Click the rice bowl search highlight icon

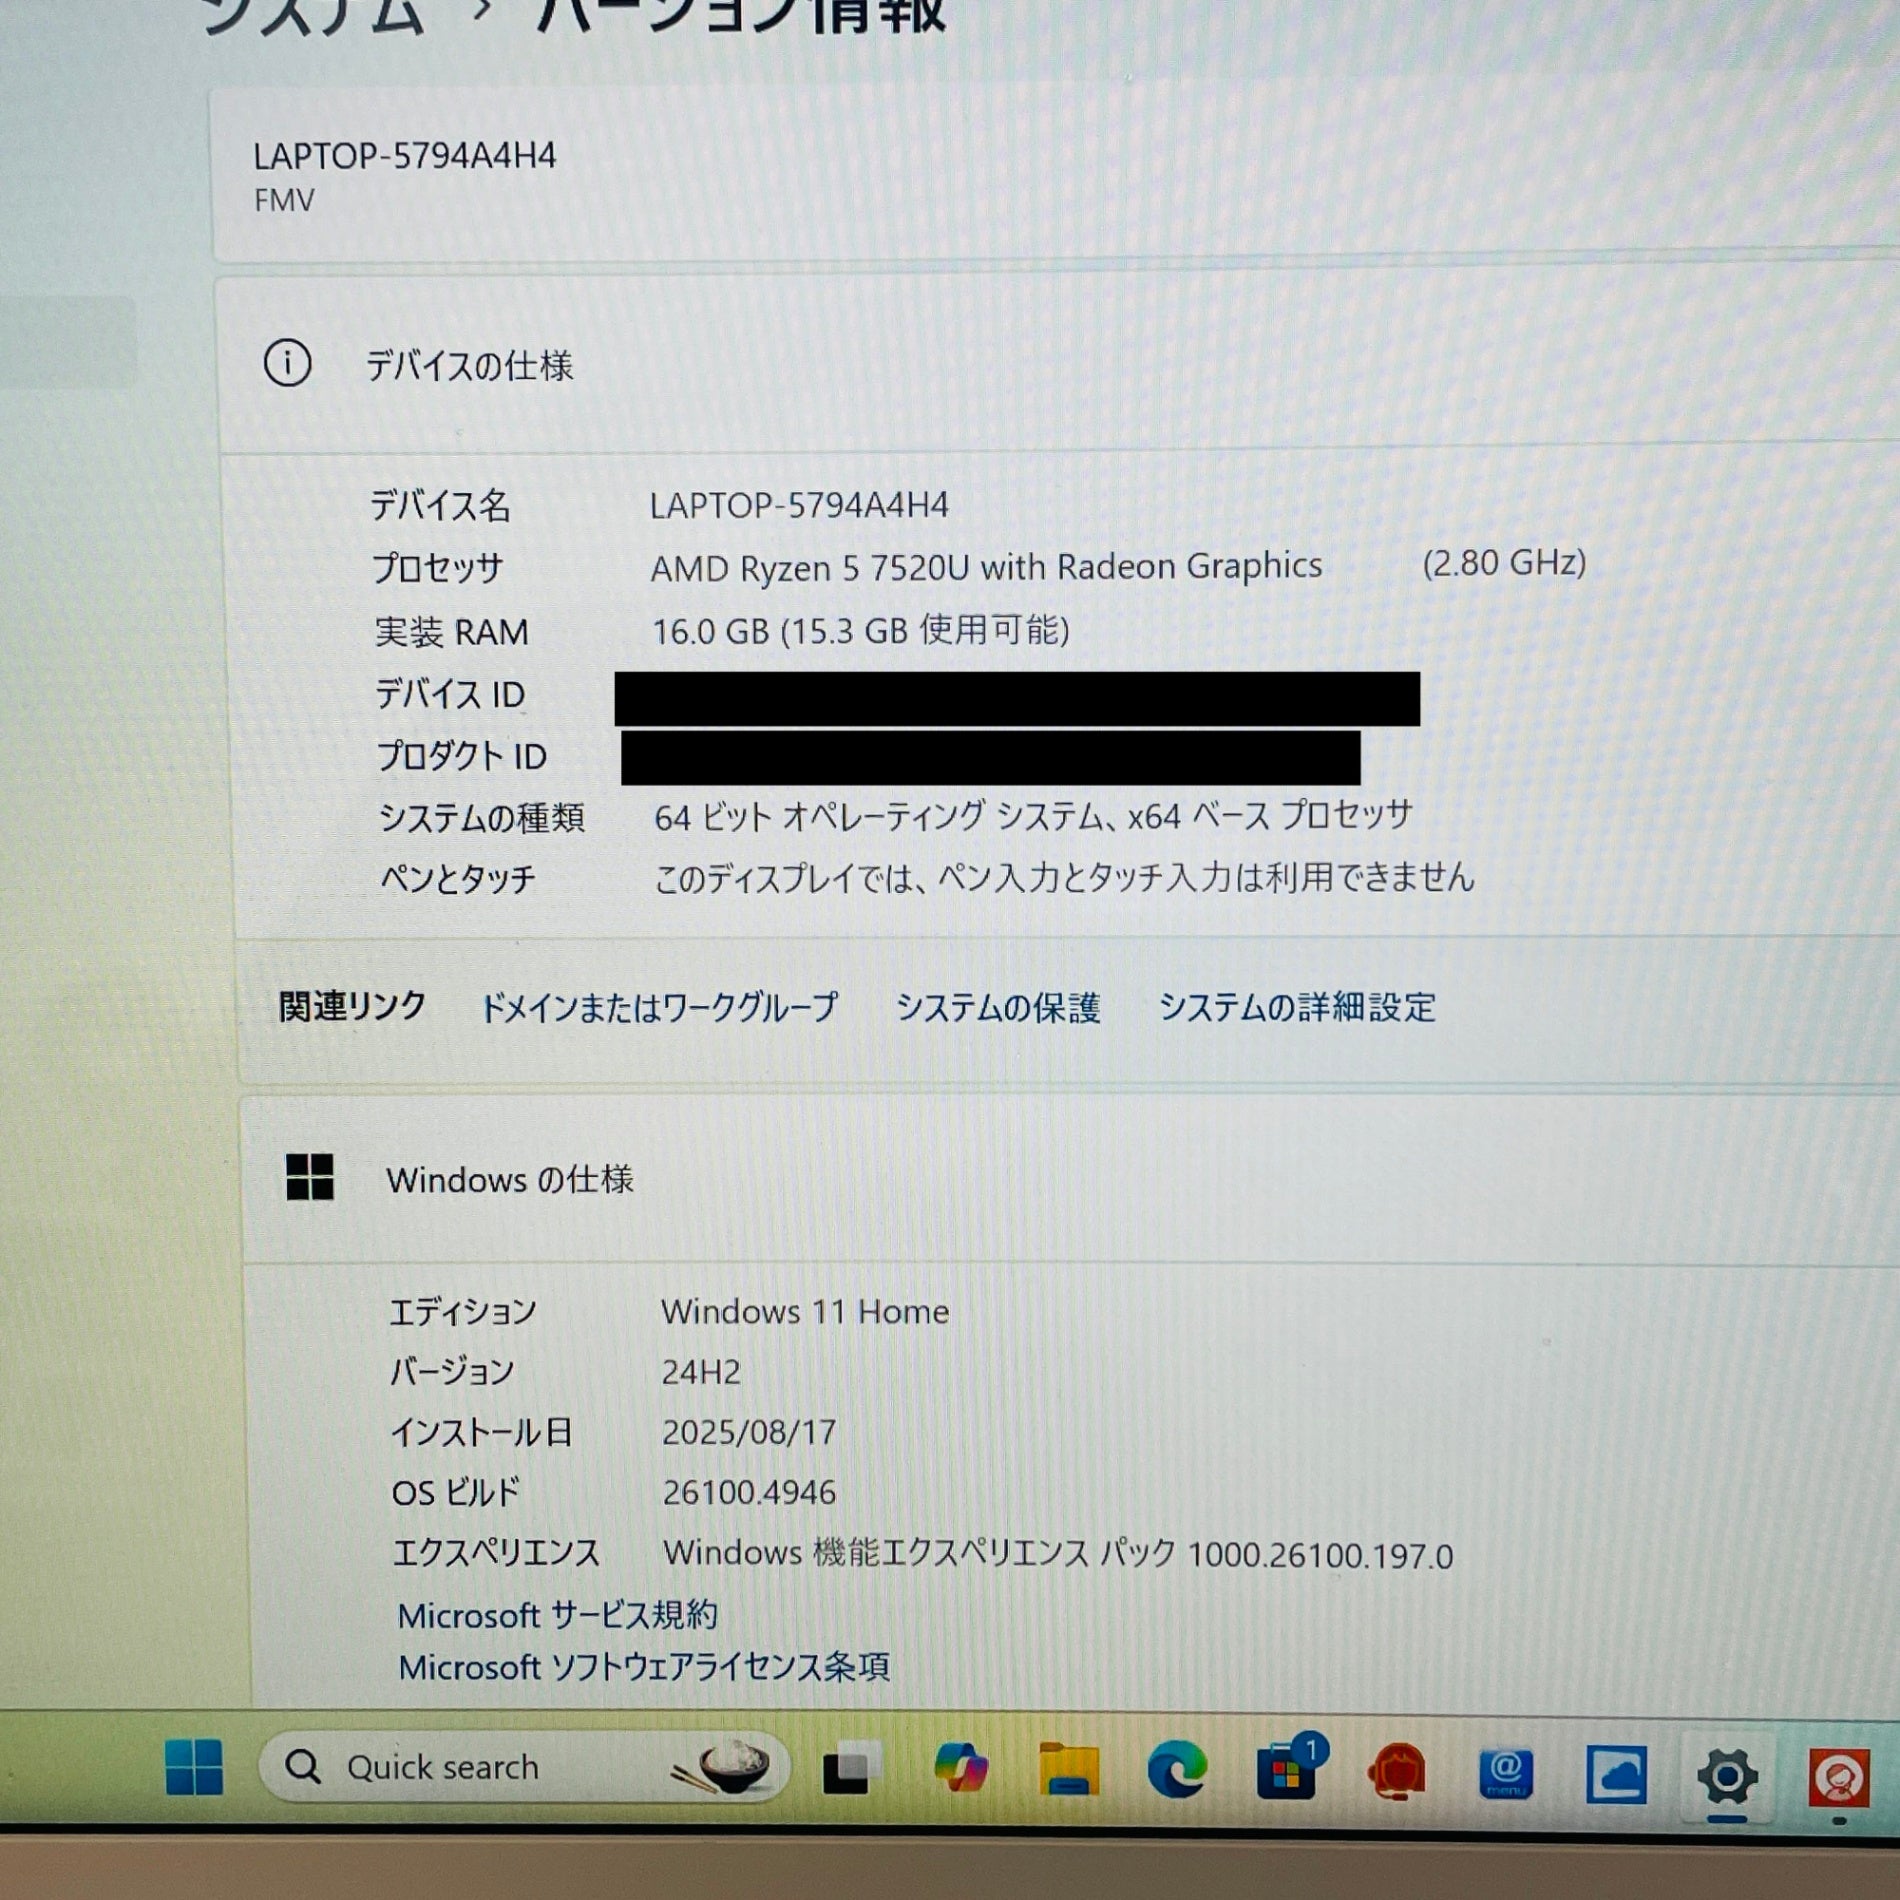click(x=725, y=1768)
